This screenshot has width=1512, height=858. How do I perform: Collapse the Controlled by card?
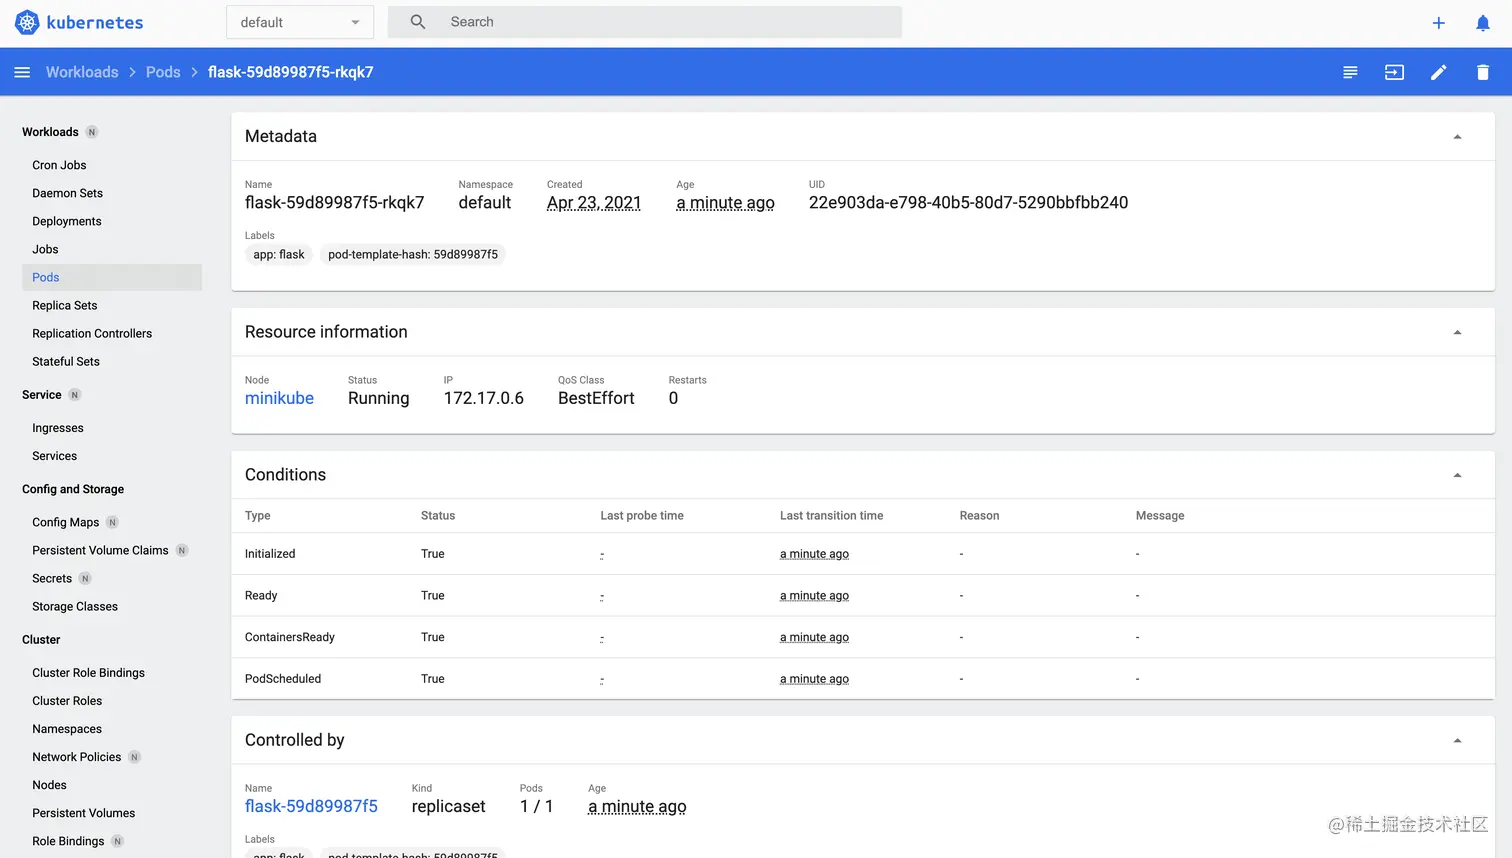coord(1457,740)
